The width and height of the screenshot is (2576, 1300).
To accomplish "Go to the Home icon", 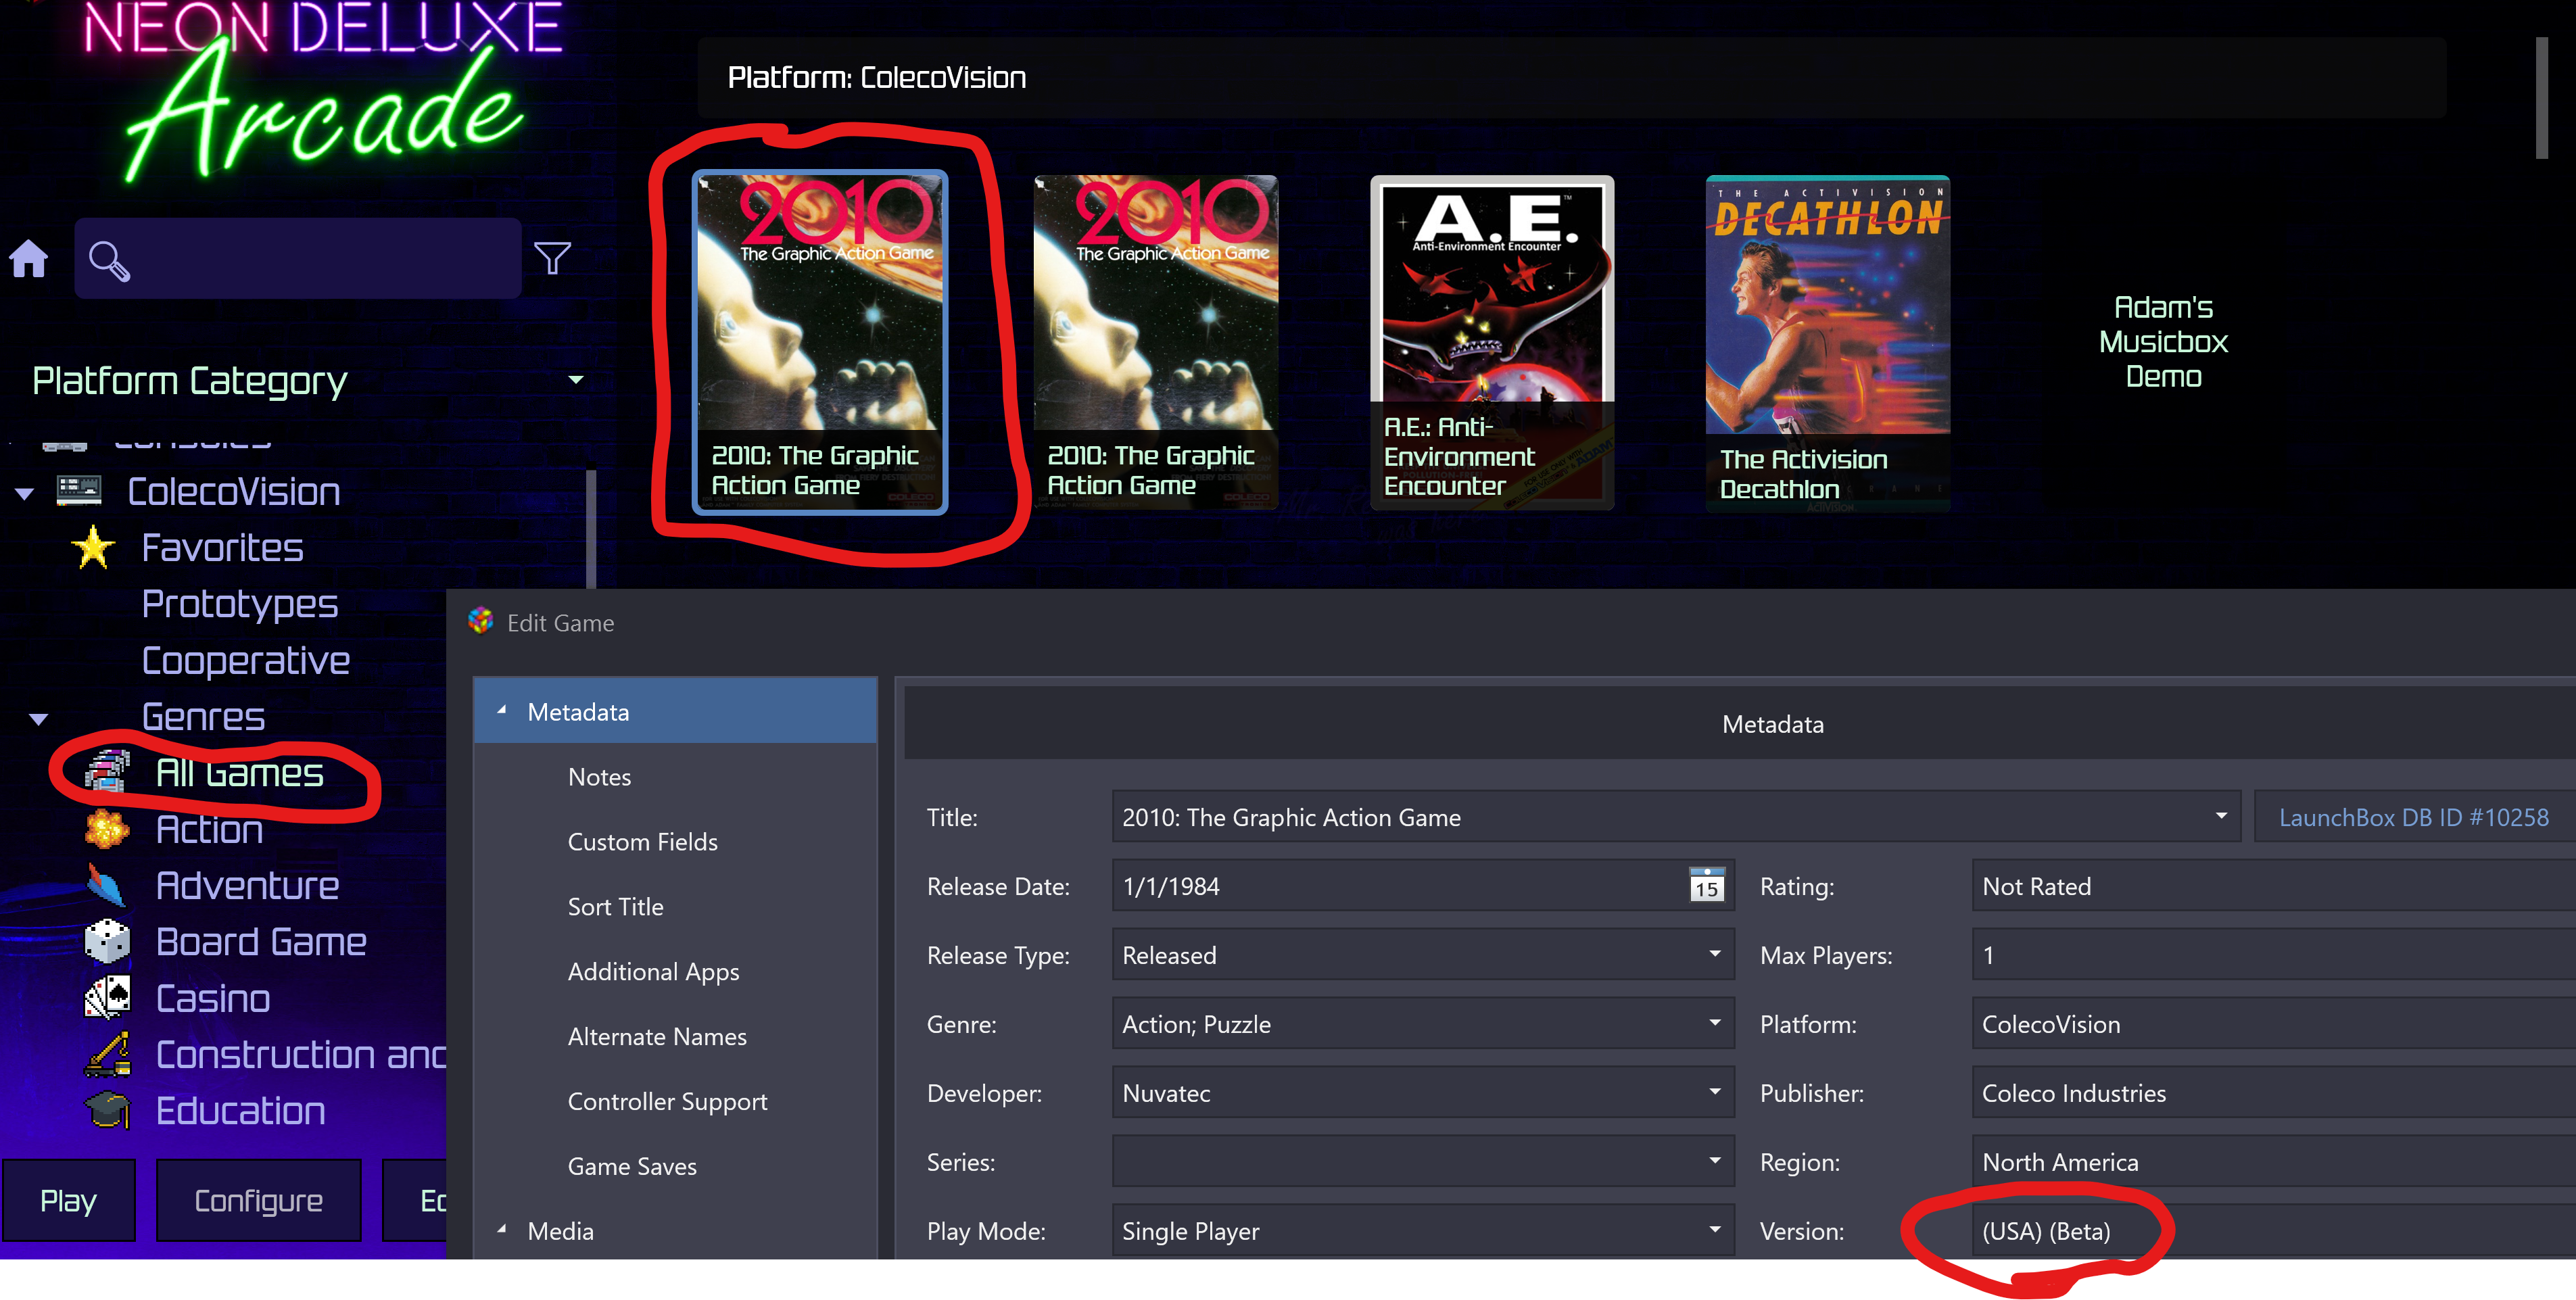I will (x=28, y=259).
